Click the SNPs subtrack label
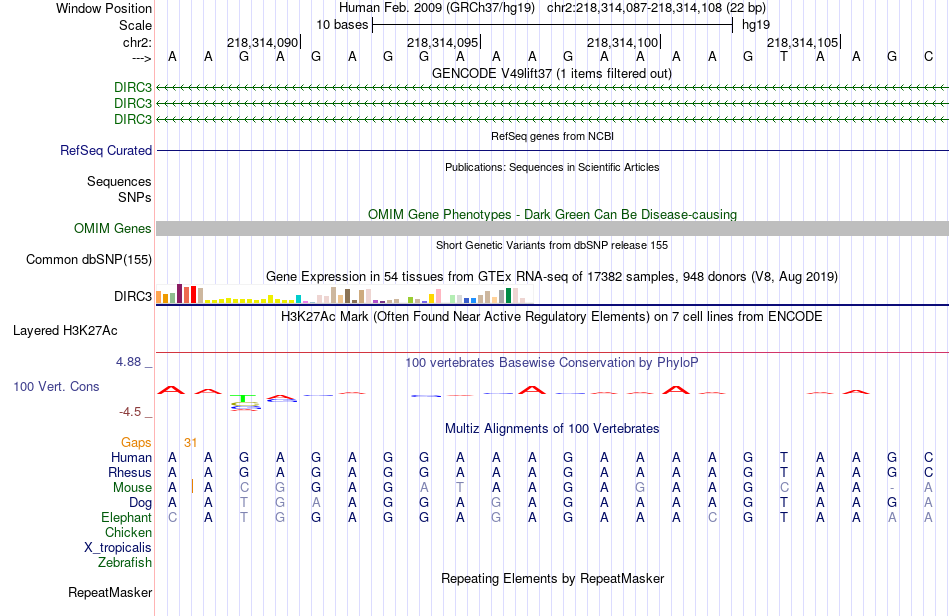This screenshot has width=950, height=616. [135, 197]
